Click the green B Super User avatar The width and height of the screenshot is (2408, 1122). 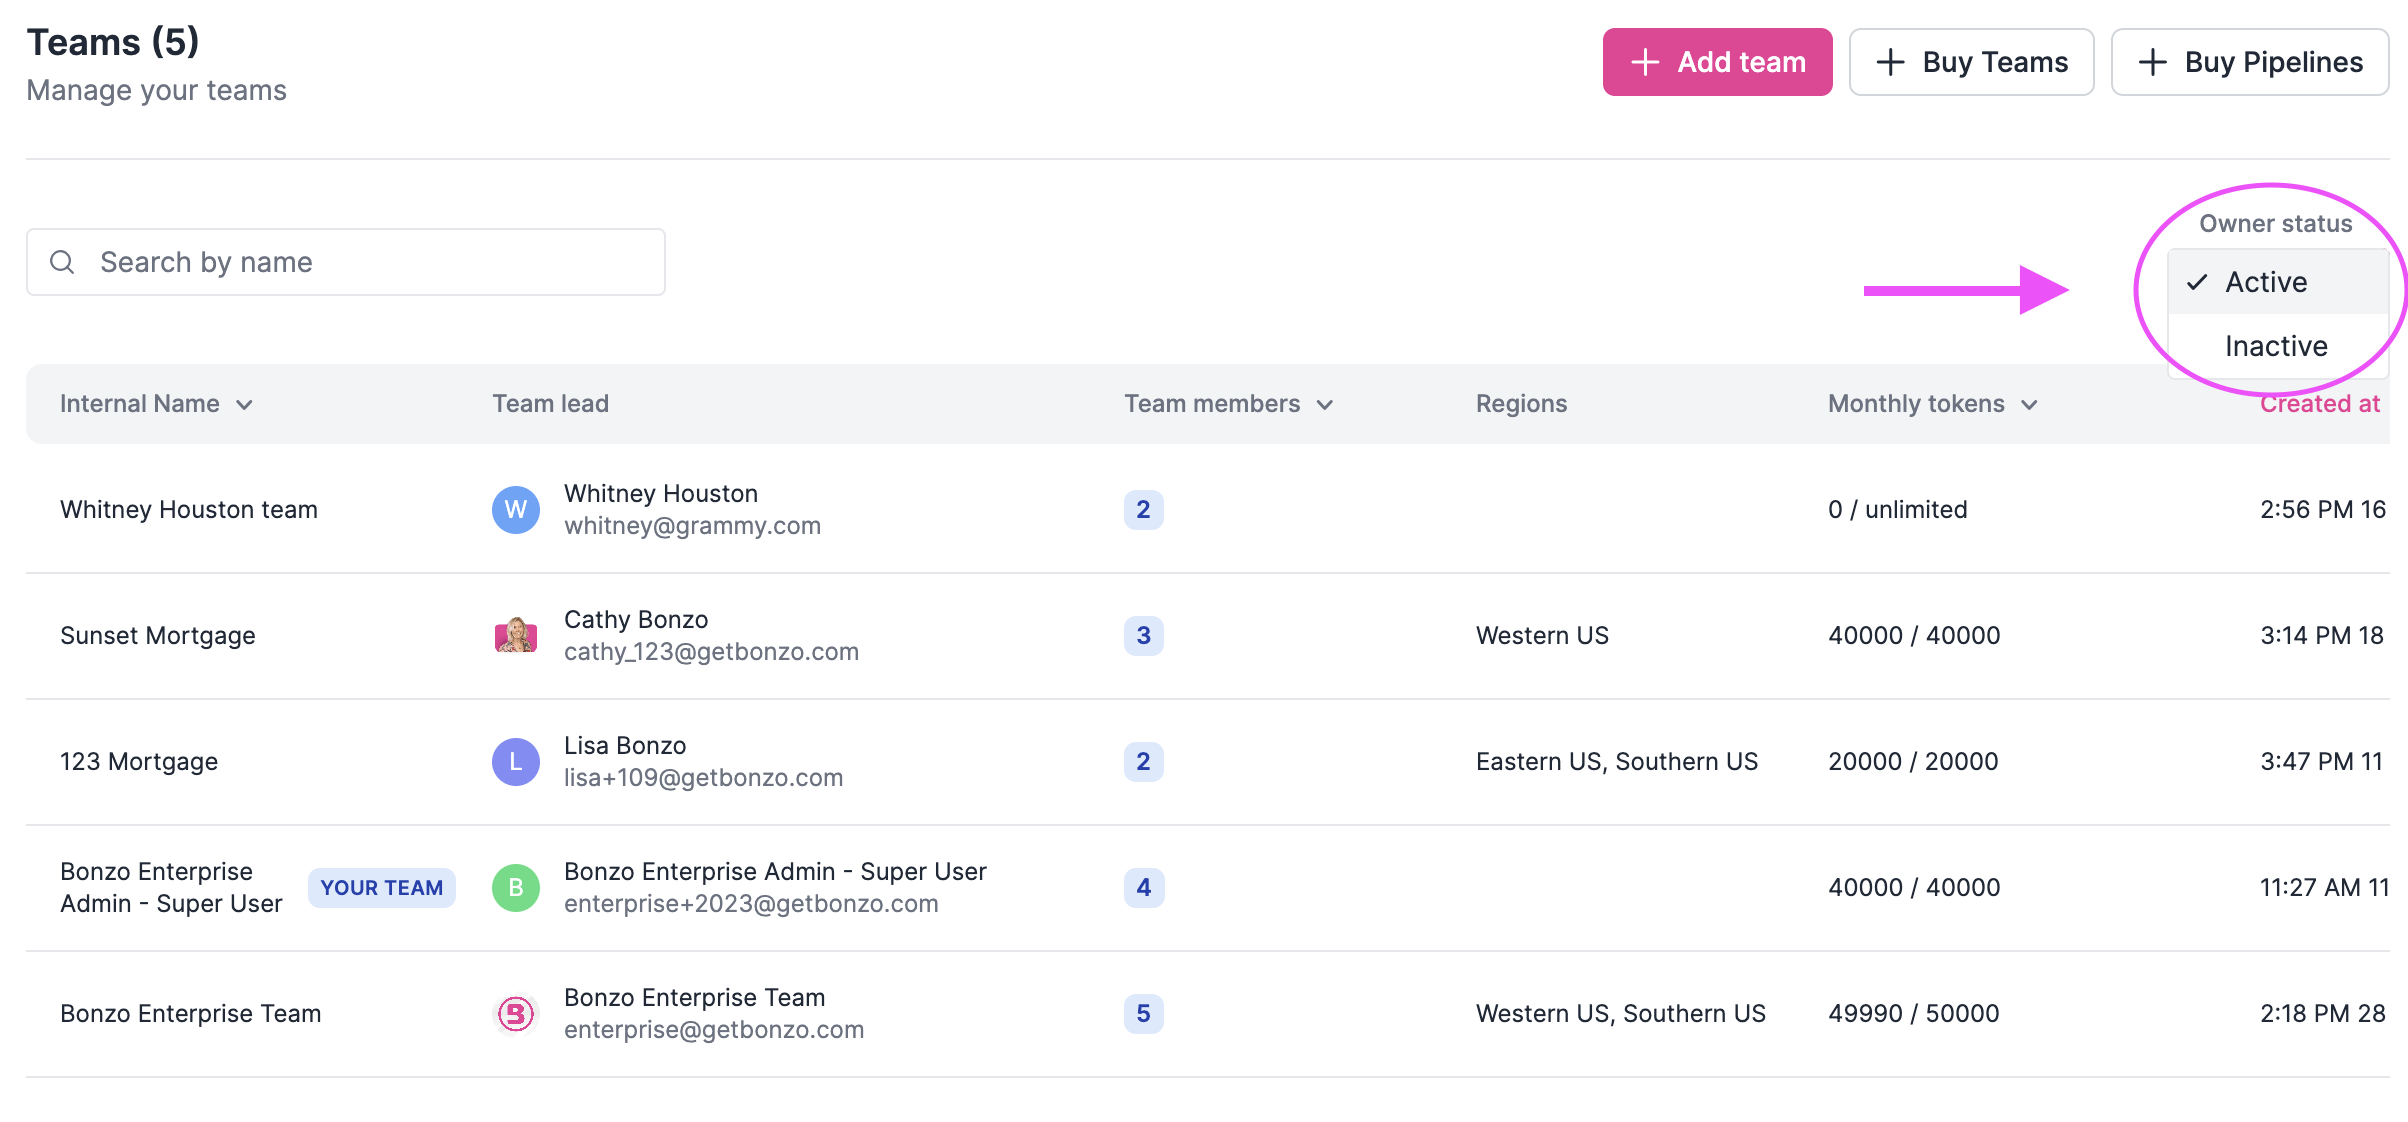pyautogui.click(x=515, y=887)
